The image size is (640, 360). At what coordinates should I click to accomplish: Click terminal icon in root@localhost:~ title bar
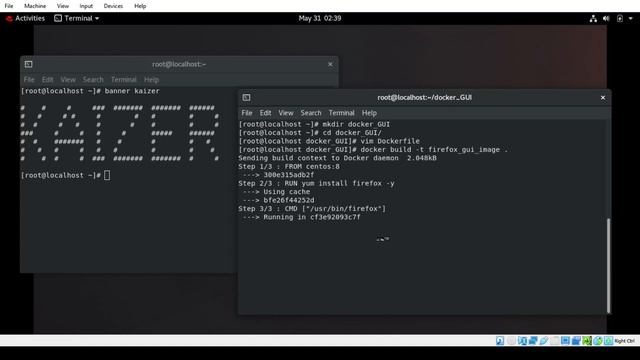coord(28,64)
